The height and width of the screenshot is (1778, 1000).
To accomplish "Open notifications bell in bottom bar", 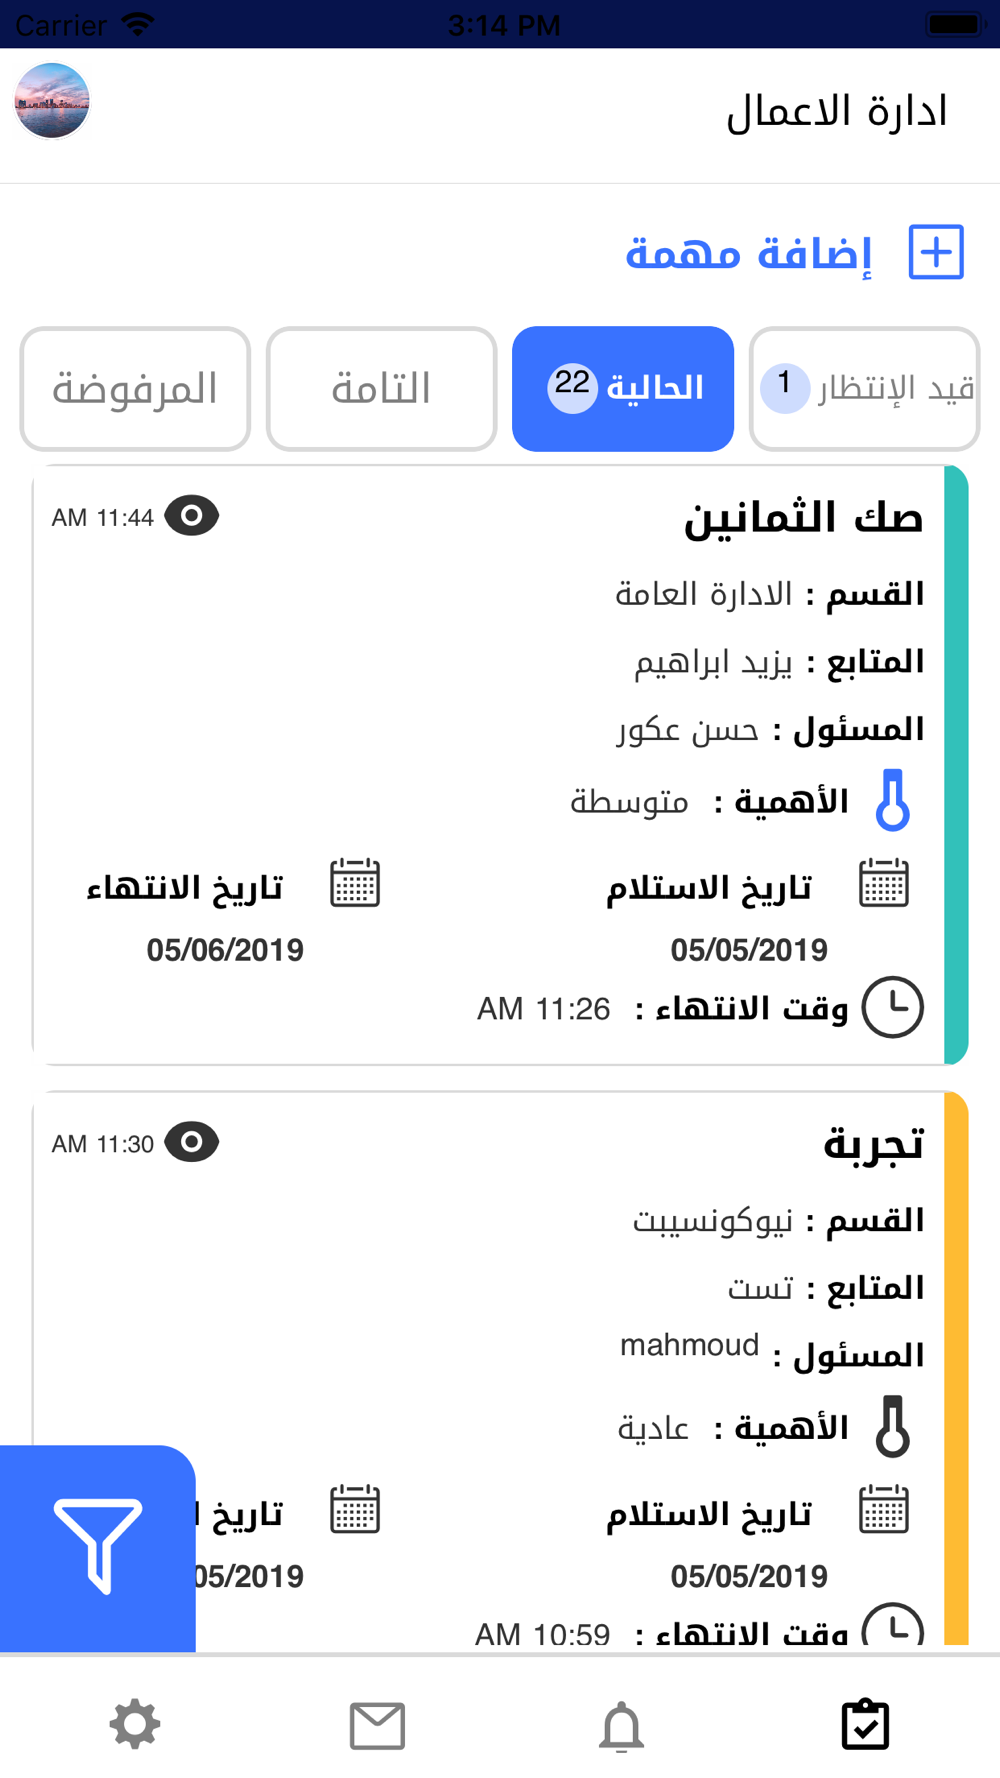I will tap(621, 1726).
